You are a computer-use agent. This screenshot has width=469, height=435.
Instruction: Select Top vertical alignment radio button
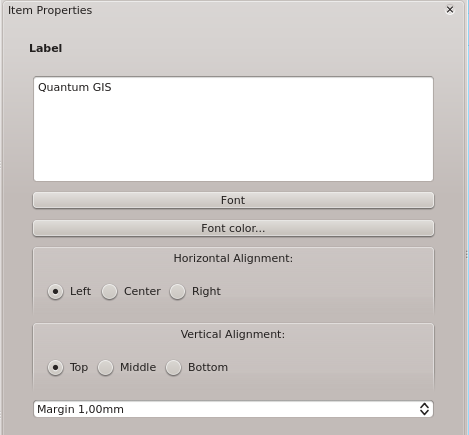tap(55, 368)
